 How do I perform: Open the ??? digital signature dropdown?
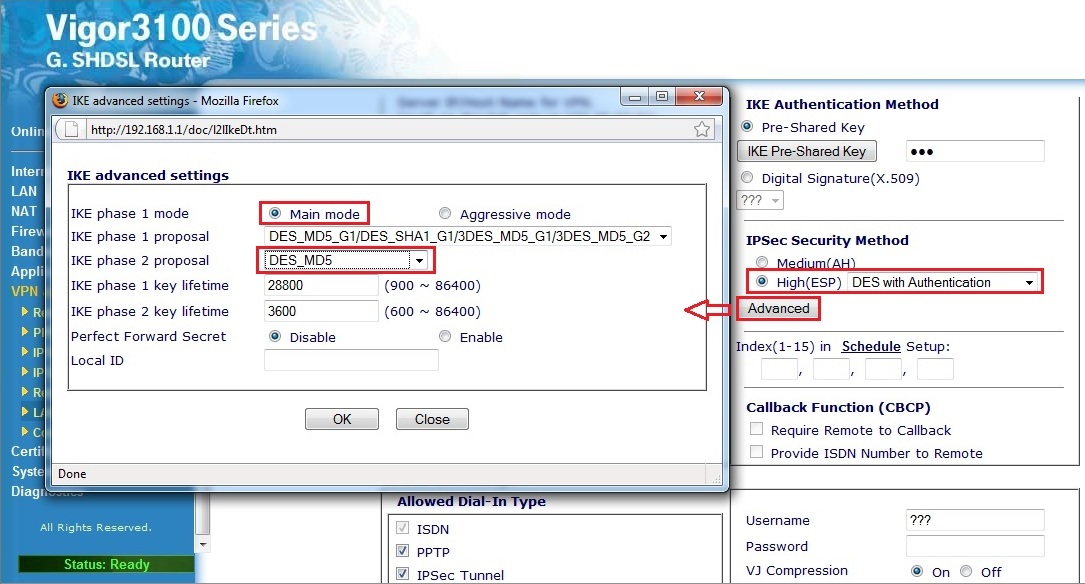760,201
